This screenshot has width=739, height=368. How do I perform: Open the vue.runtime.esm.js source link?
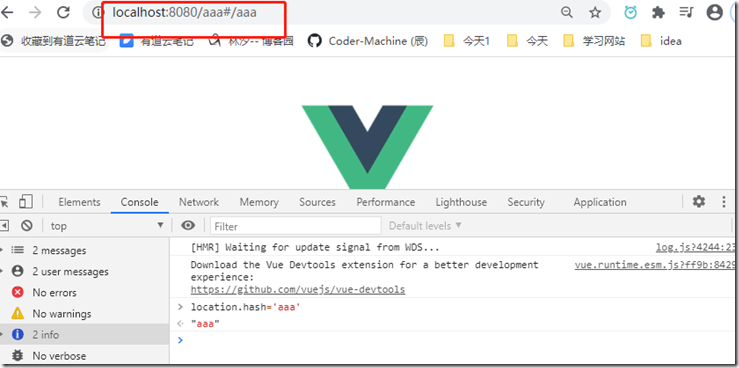pos(655,265)
